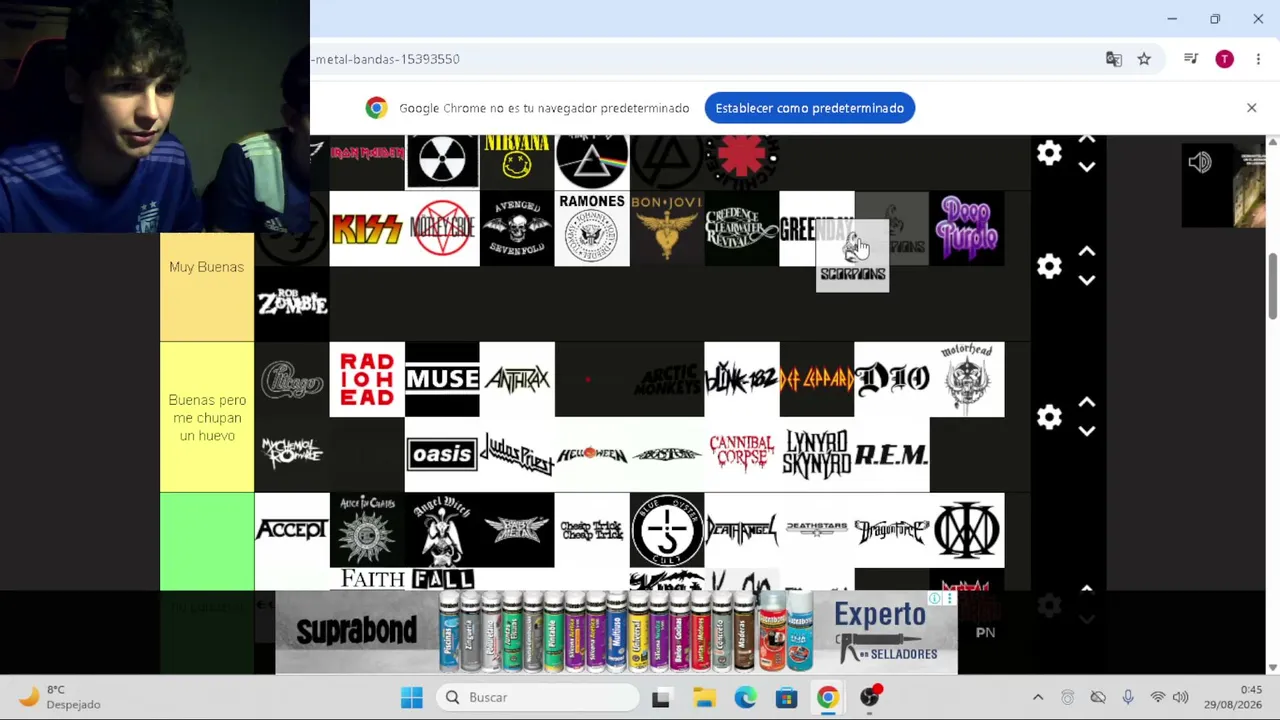
Task: Select the Ramones logo
Action: pyautogui.click(x=592, y=229)
